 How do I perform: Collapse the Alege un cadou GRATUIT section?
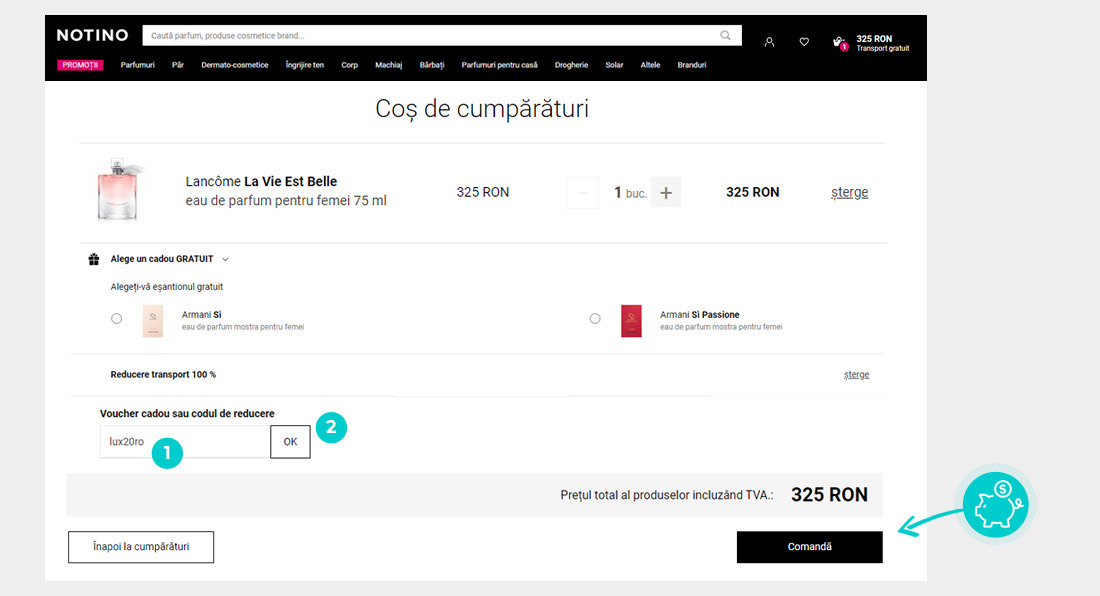tap(225, 259)
